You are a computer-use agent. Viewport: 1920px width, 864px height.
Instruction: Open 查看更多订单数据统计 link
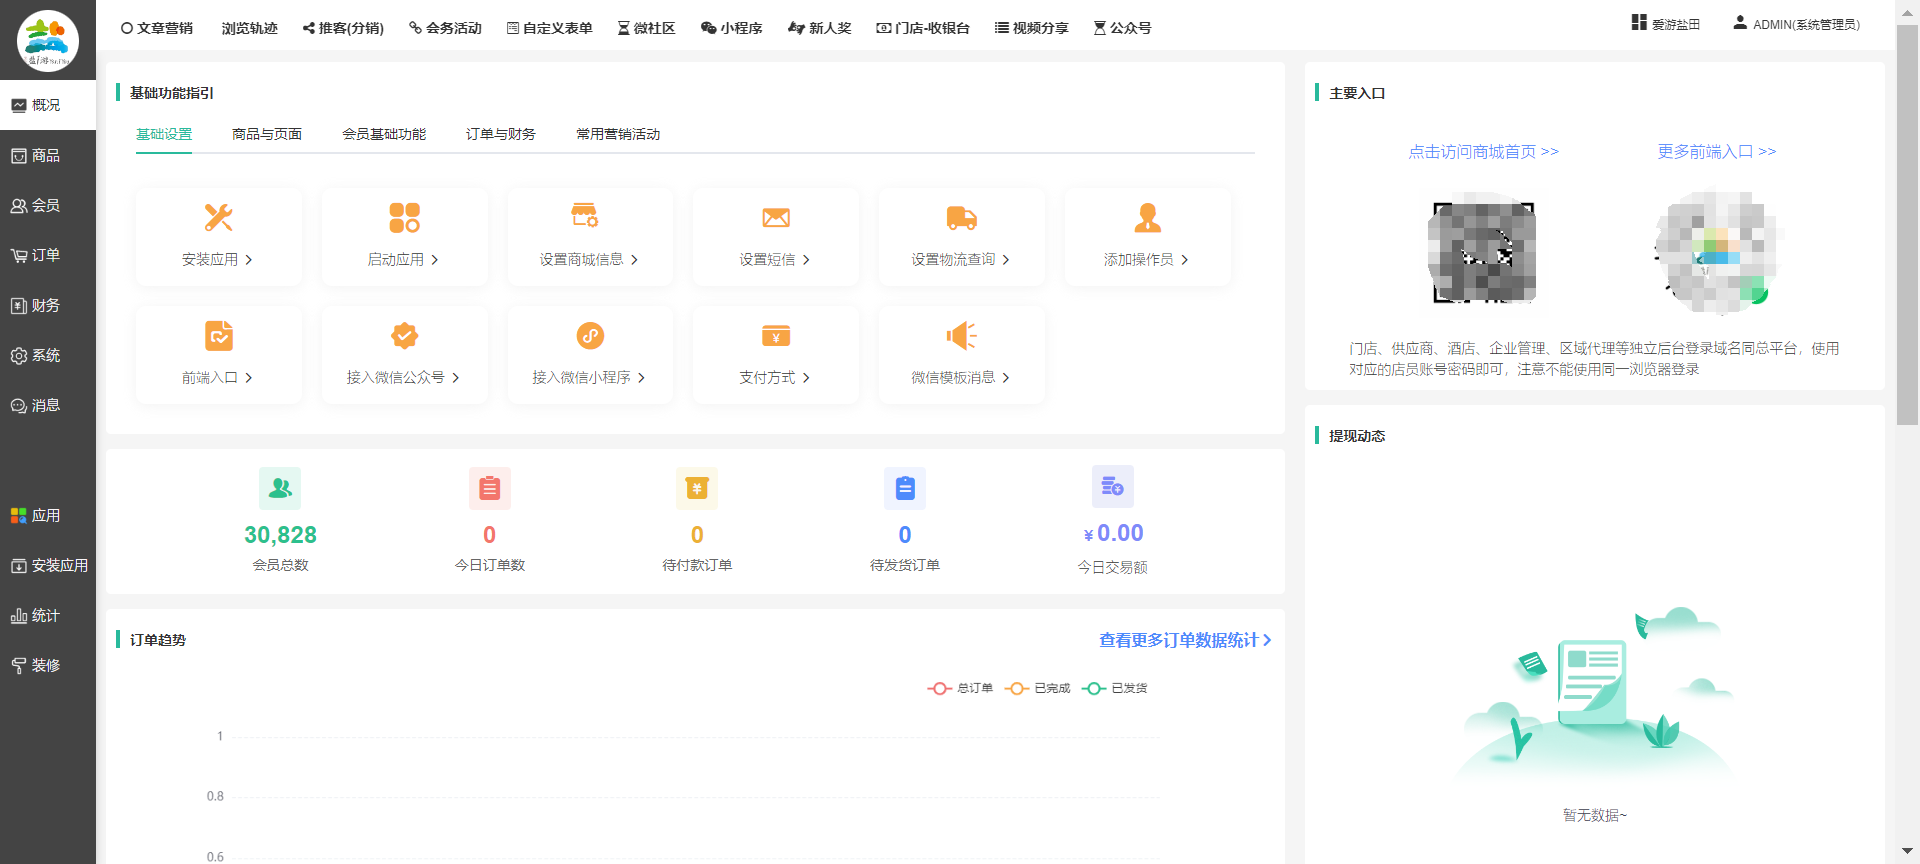[x=1184, y=640]
